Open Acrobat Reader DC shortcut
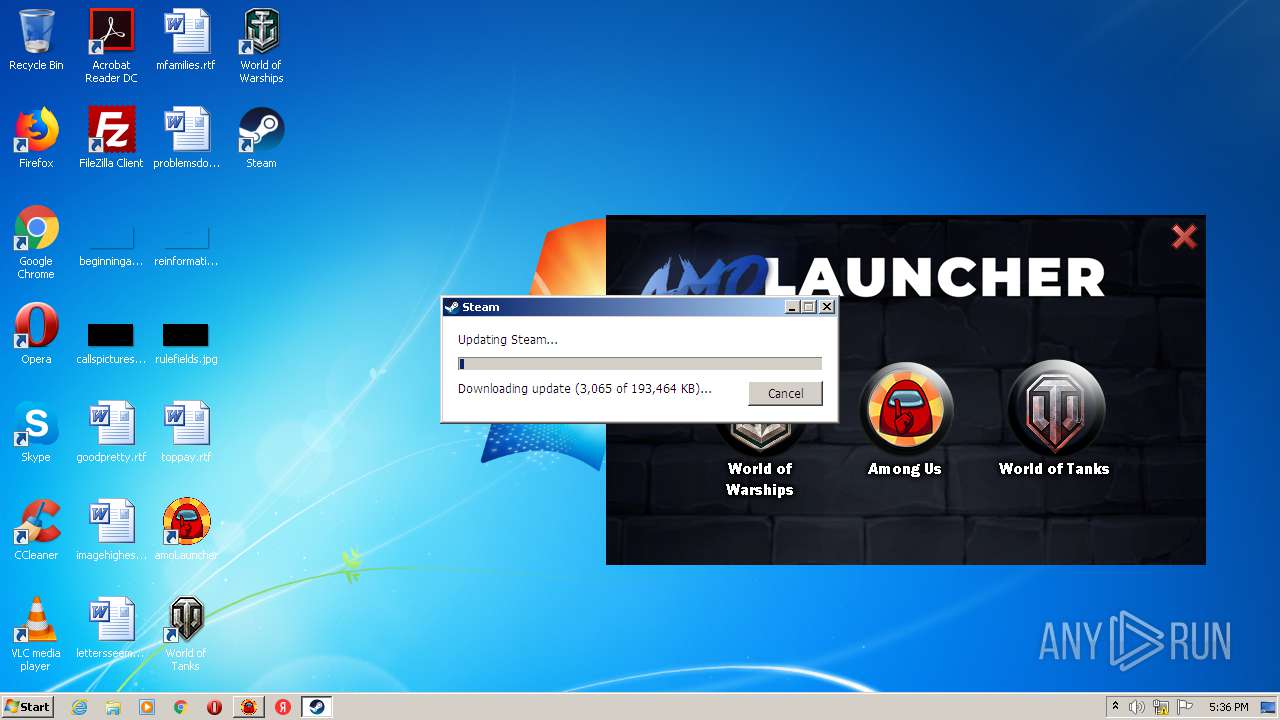 point(111,46)
